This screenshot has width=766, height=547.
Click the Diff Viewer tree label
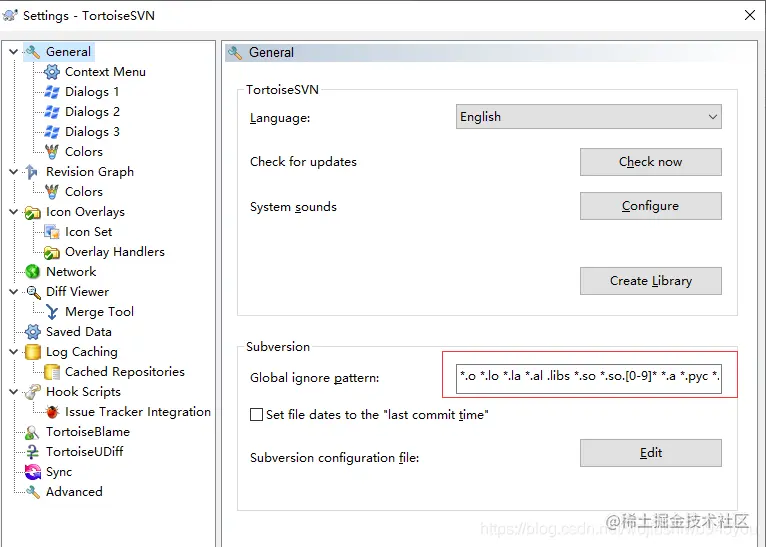pyautogui.click(x=77, y=292)
